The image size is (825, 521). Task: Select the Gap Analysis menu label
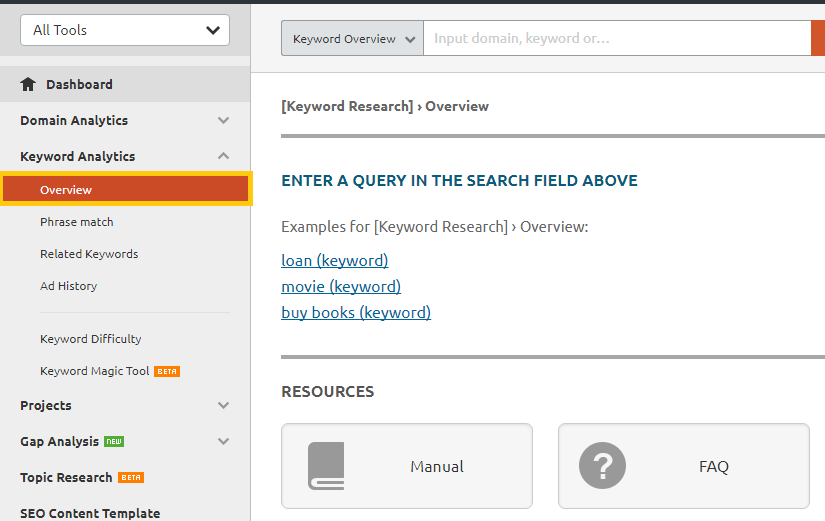(59, 442)
